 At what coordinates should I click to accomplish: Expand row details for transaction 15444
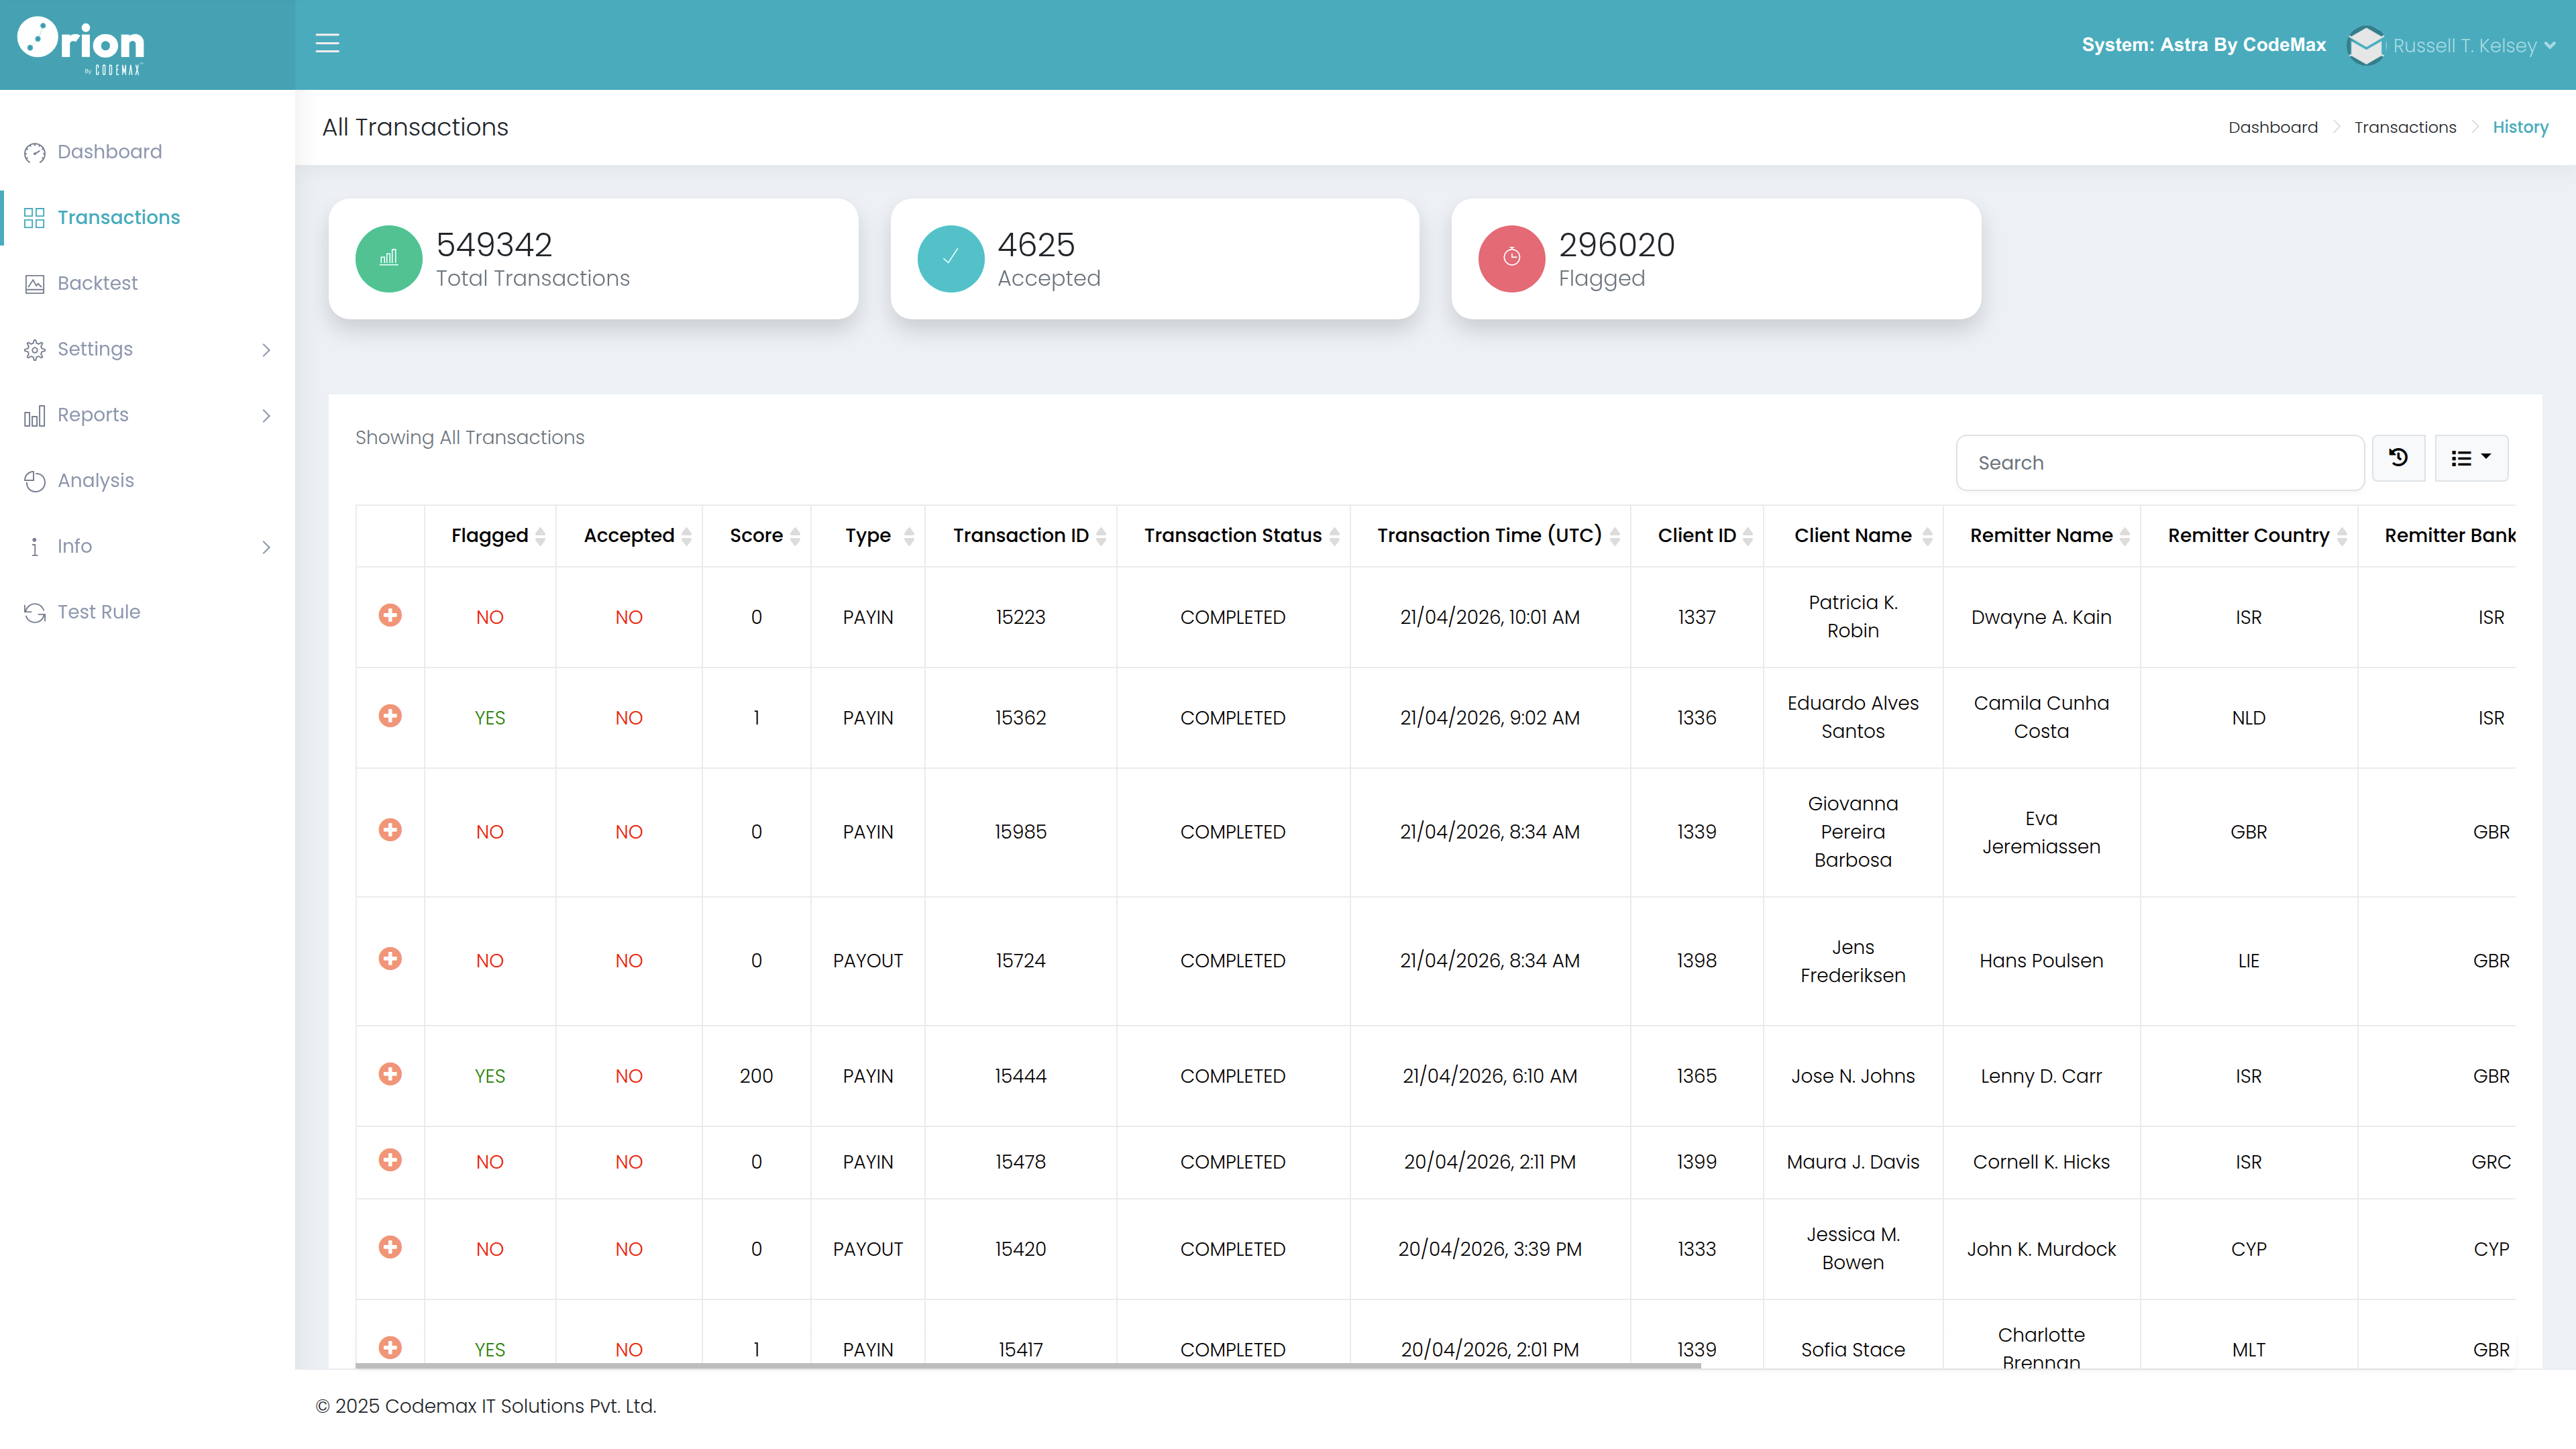pos(390,1074)
